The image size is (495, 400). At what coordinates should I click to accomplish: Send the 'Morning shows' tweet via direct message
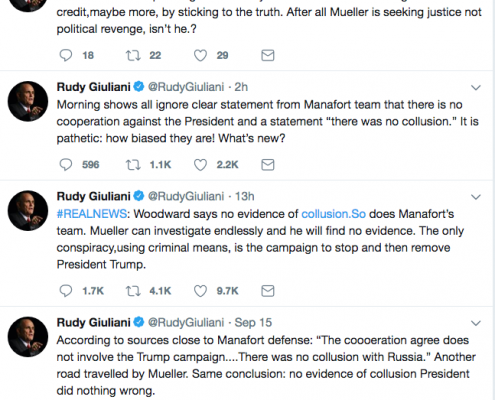(268, 165)
